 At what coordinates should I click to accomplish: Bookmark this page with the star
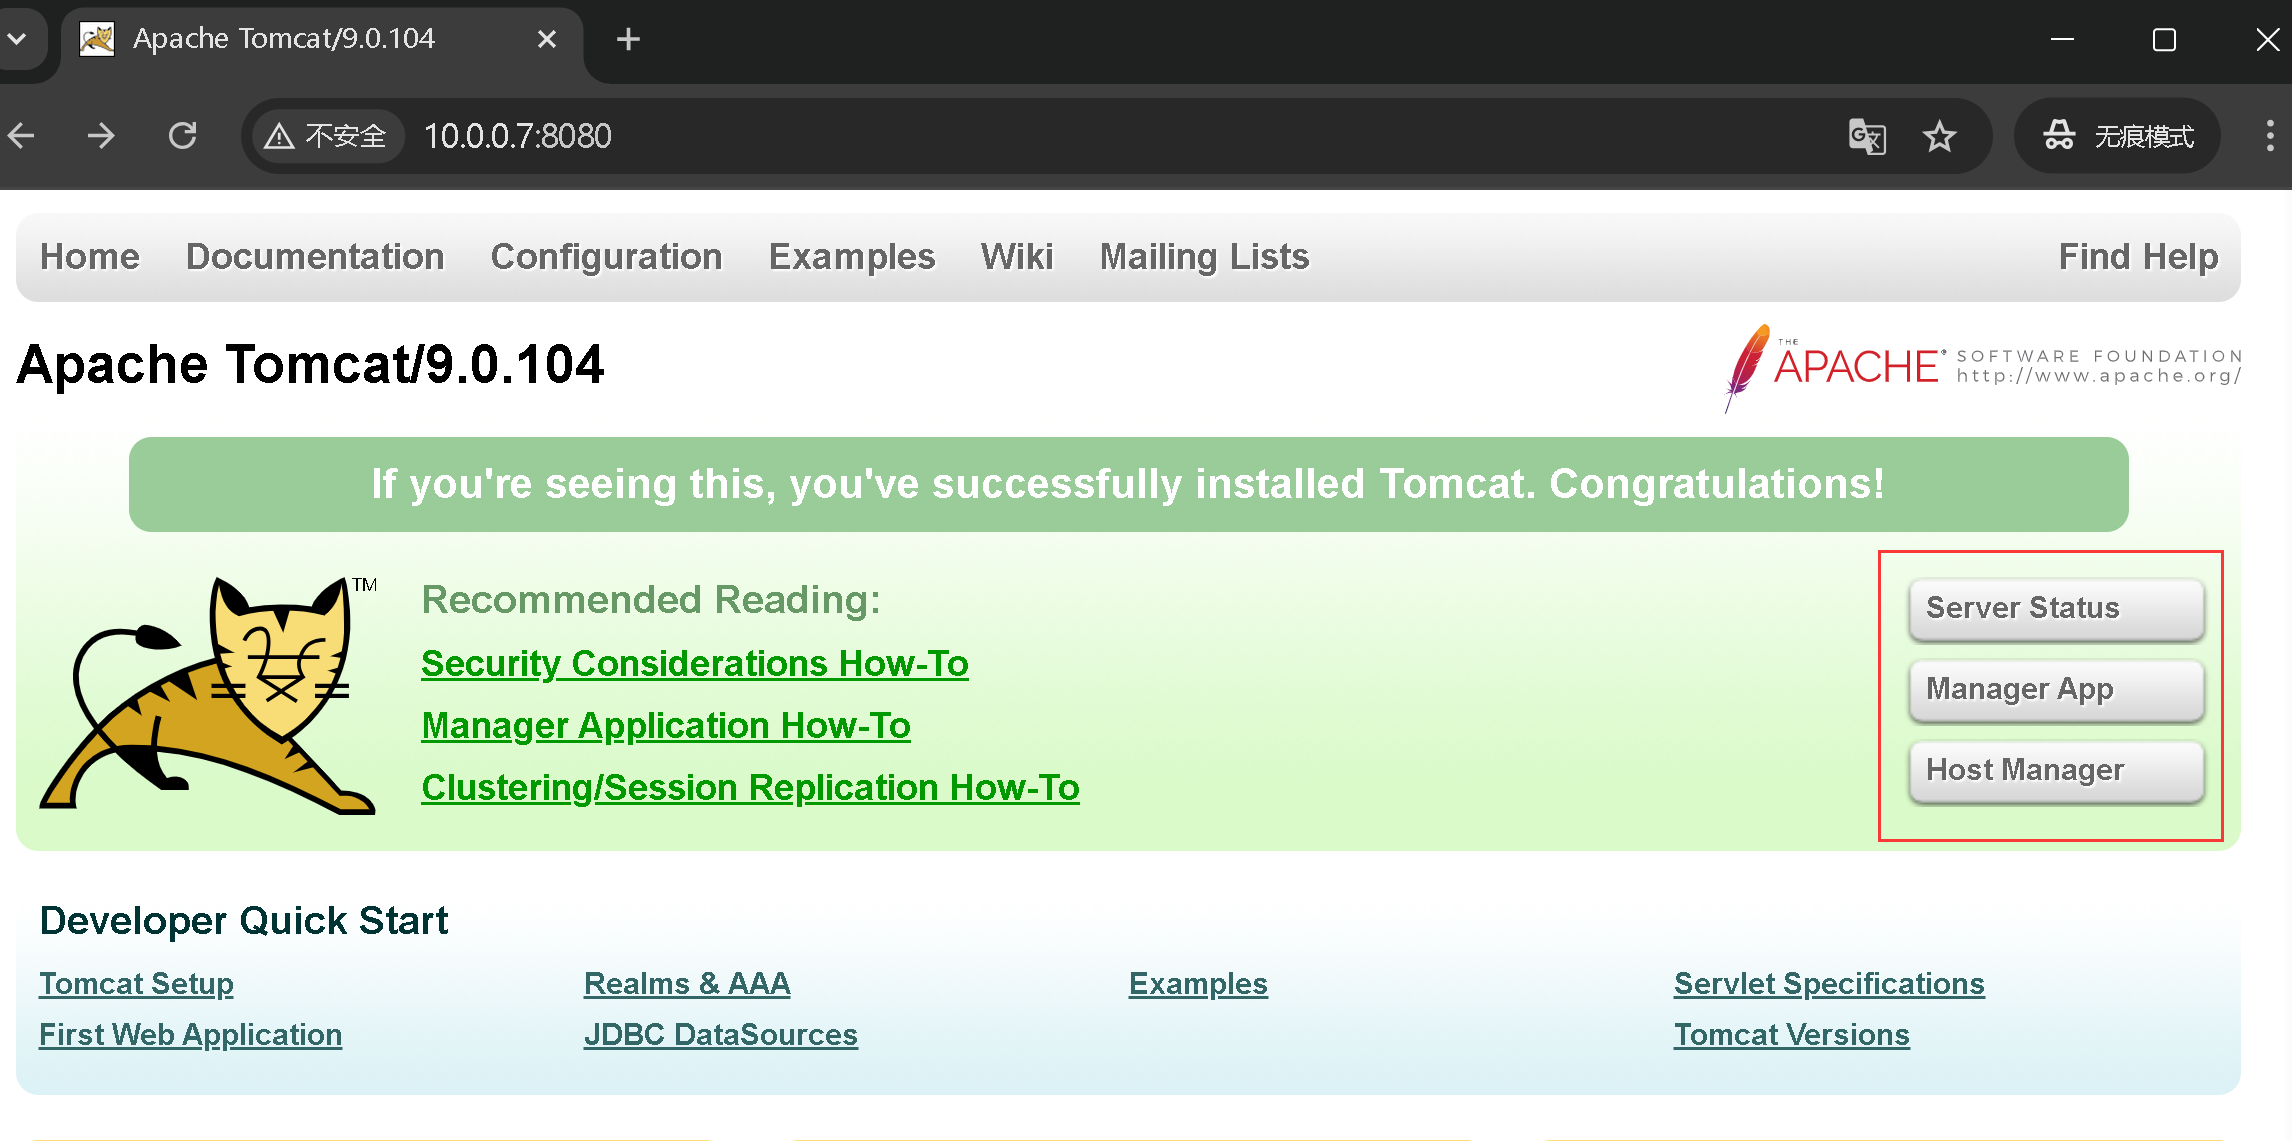tap(1939, 136)
